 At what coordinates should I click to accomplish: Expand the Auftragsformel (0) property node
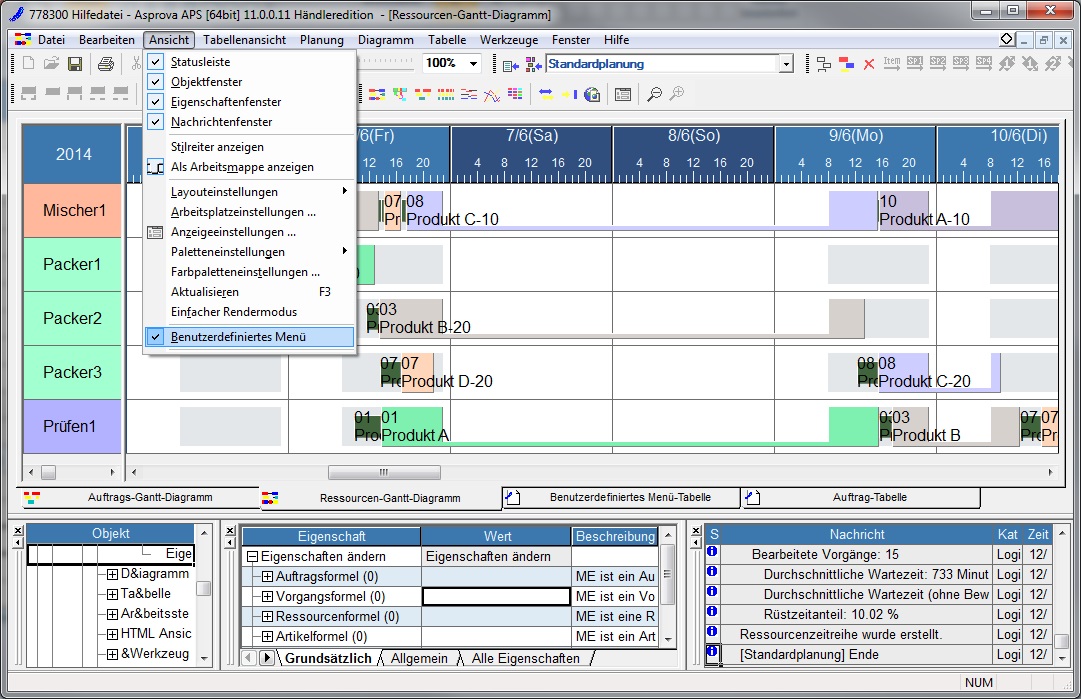coord(268,577)
